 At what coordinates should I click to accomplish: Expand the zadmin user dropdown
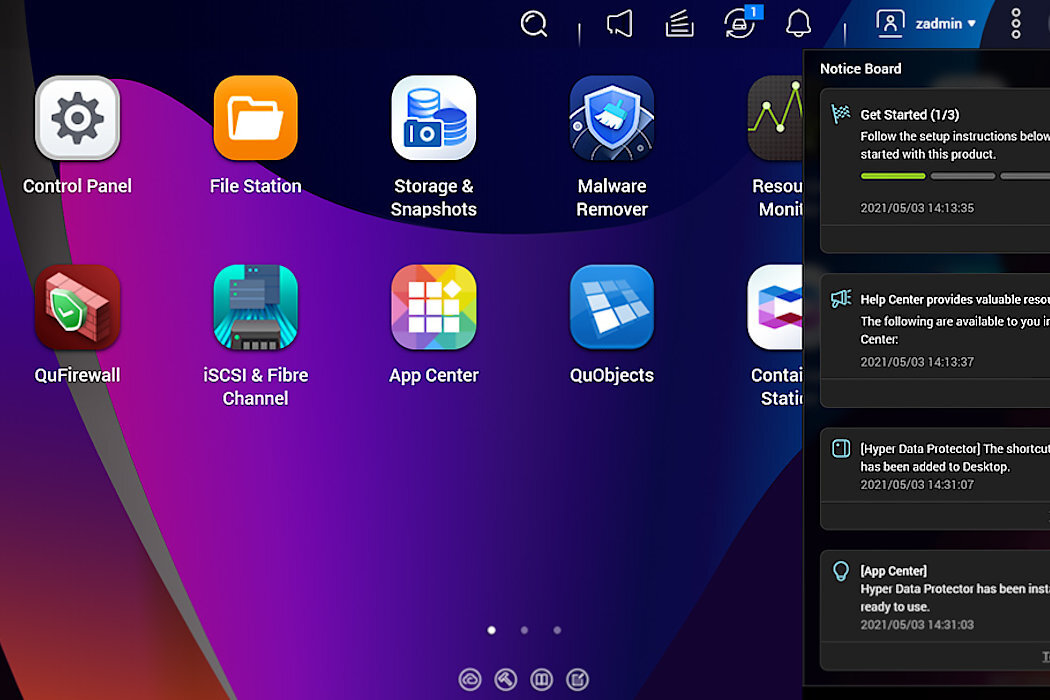coord(946,23)
